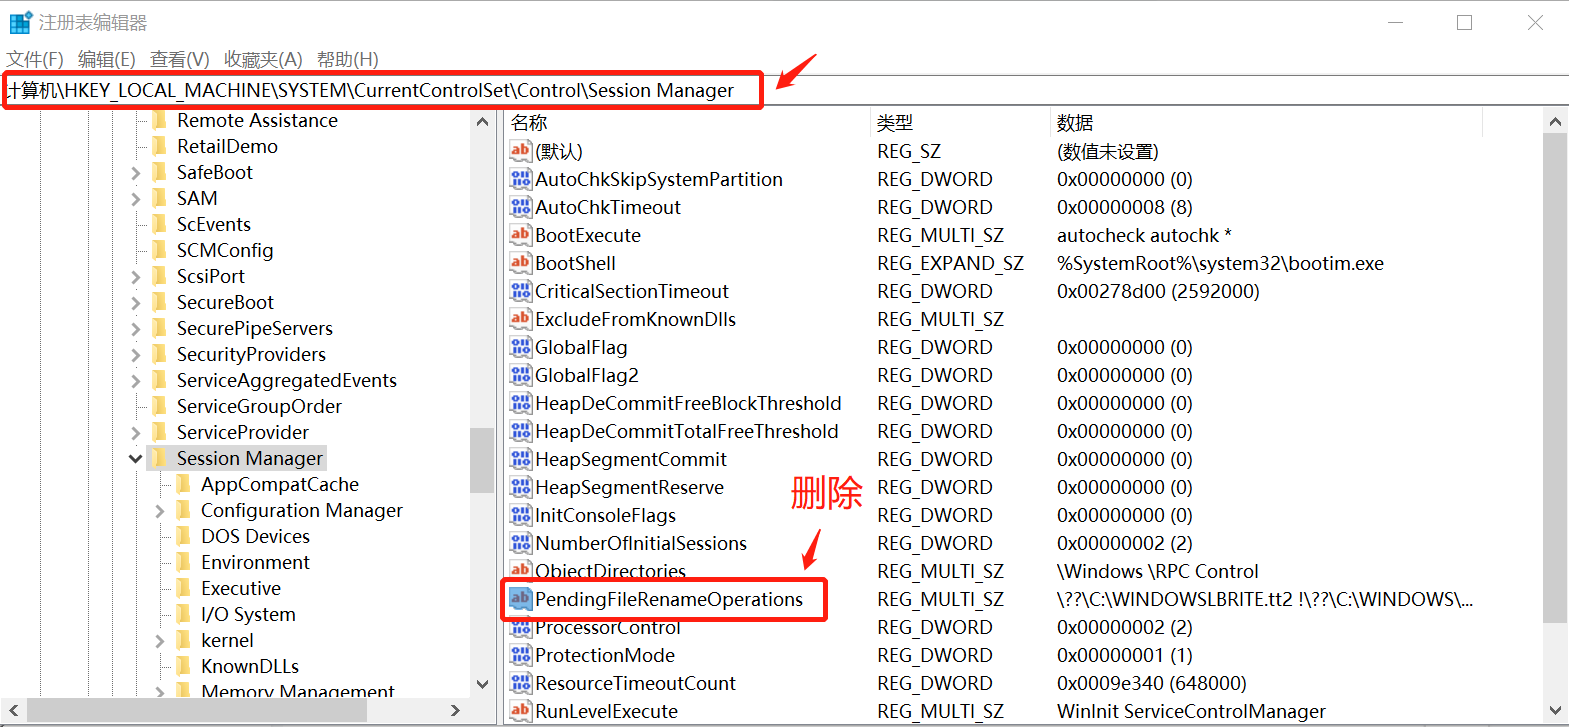1569x727 pixels.
Task: Open the 收藏夹(A) menu
Action: pos(263,59)
